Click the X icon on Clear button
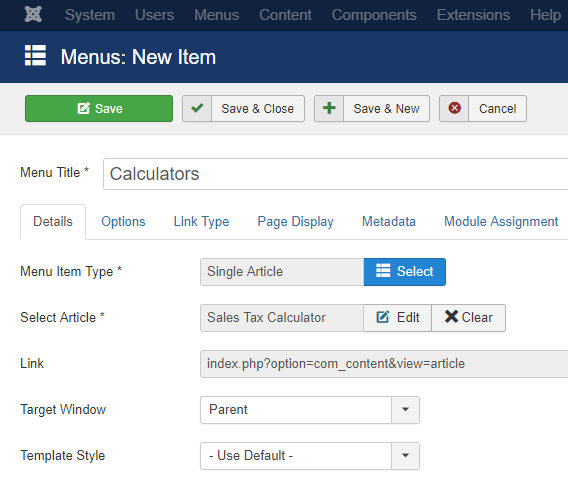This screenshot has width=568, height=489. 451,317
